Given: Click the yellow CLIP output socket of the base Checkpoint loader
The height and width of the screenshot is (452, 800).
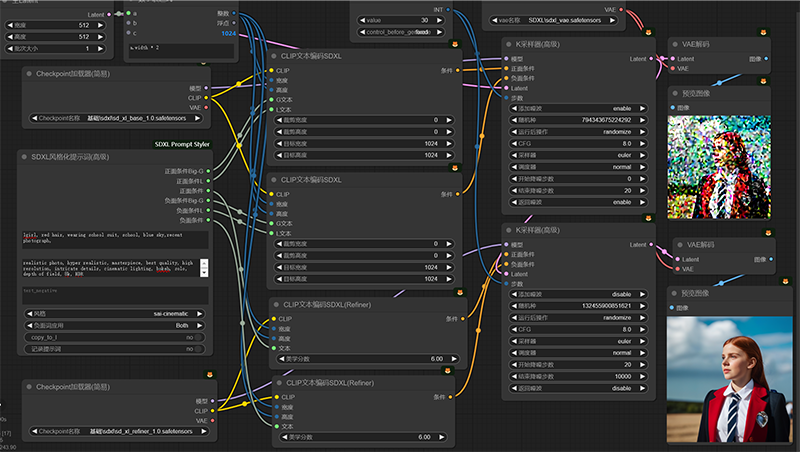Looking at the screenshot, I should (x=206, y=98).
